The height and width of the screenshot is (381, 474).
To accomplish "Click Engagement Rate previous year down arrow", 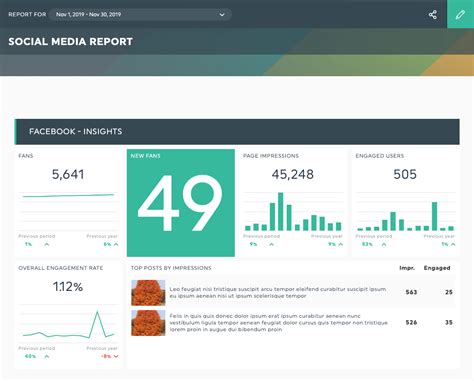I will (x=116, y=356).
